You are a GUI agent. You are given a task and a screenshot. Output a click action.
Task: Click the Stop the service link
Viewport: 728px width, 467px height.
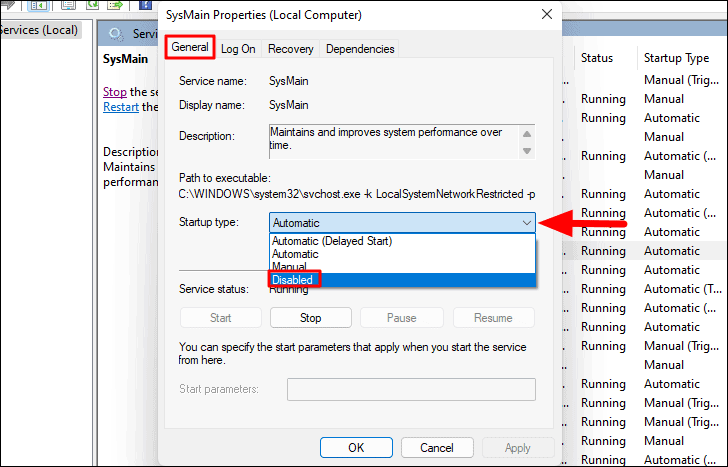point(115,91)
